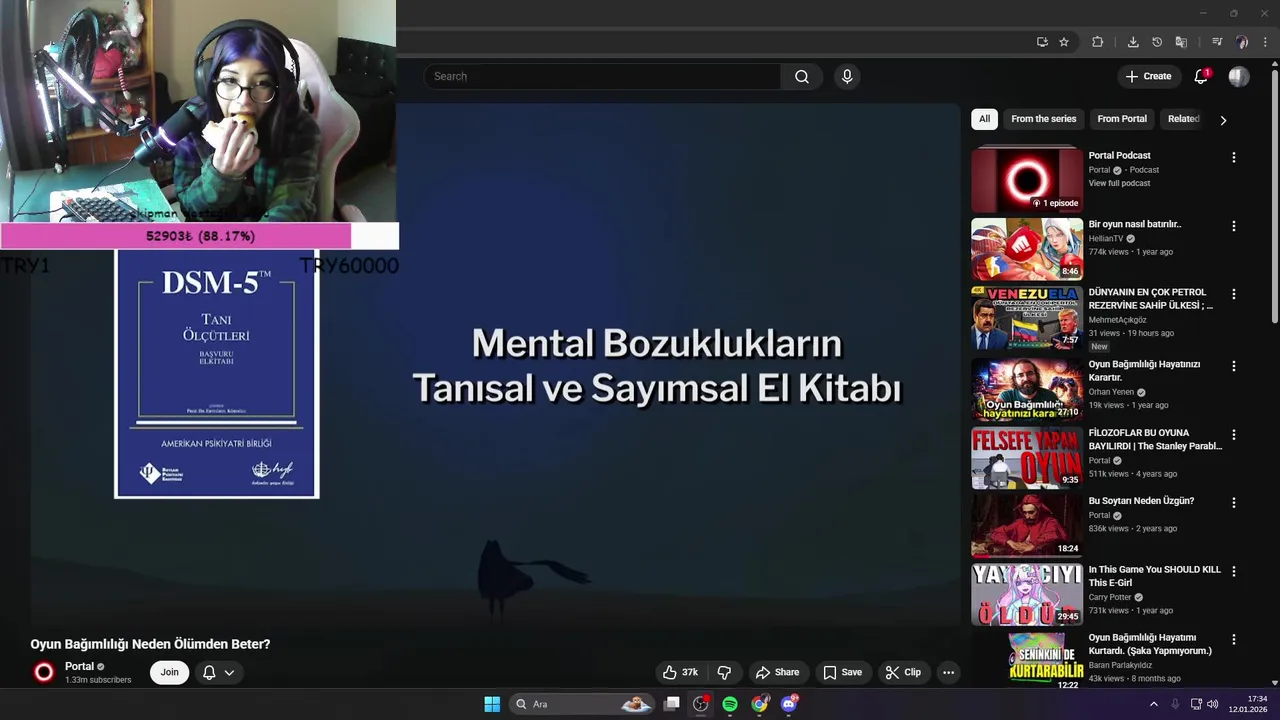This screenshot has width=1280, height=720.
Task: Click inside the YouTube Search field
Action: pyautogui.click(x=603, y=77)
